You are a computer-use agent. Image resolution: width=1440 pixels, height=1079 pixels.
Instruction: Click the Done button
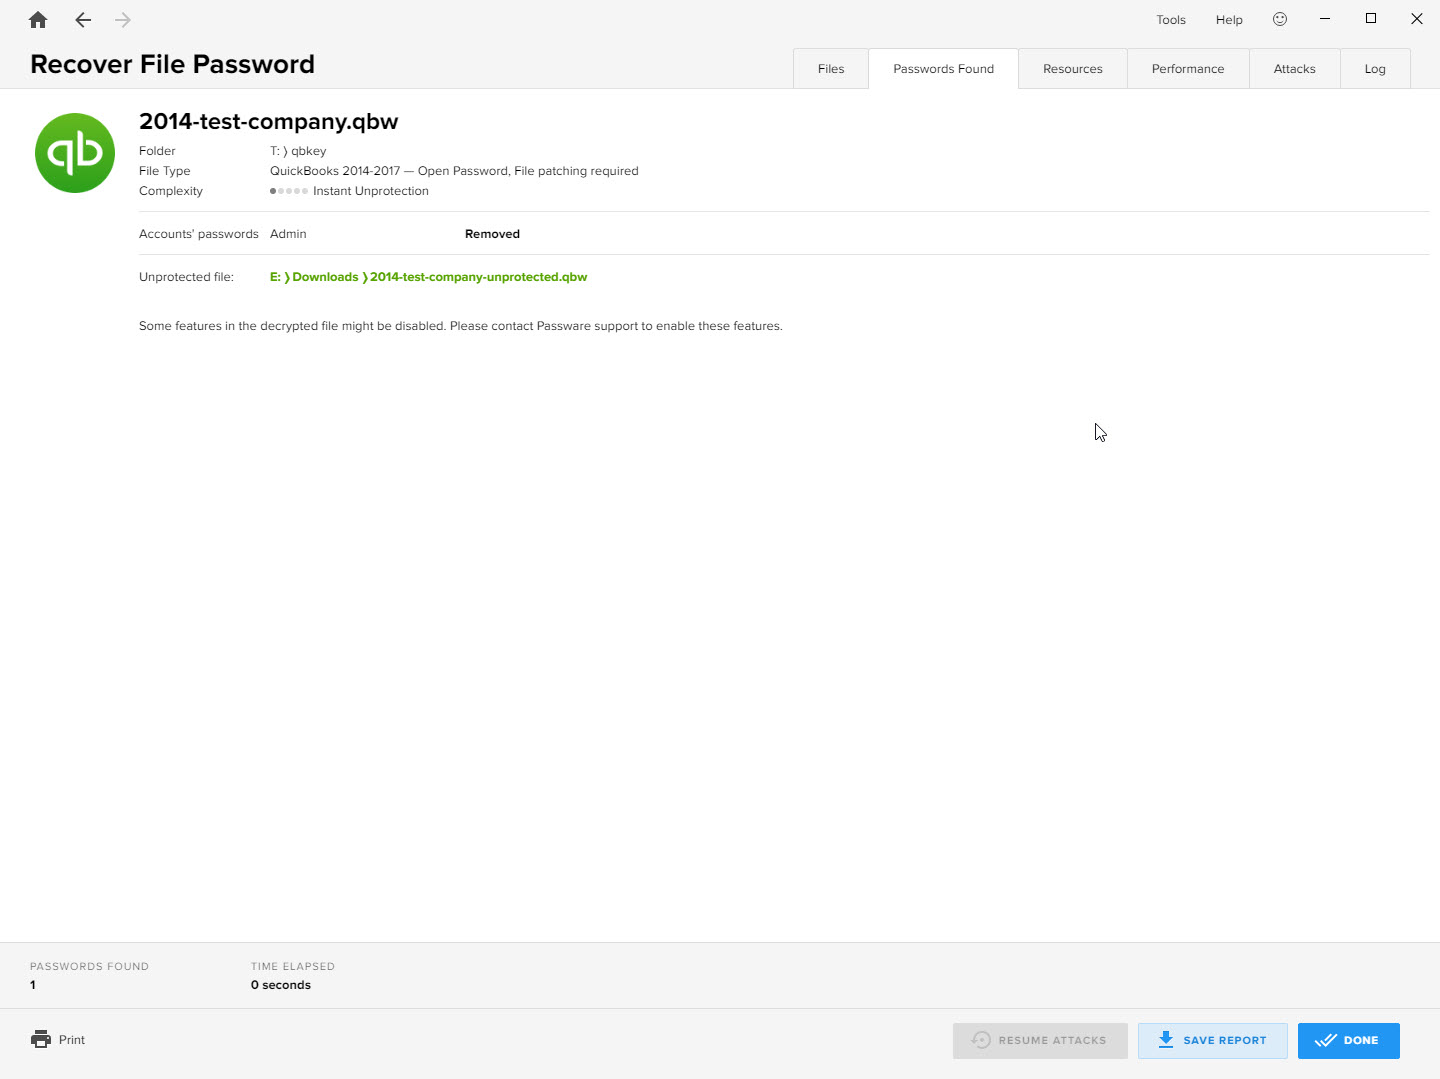point(1349,1040)
